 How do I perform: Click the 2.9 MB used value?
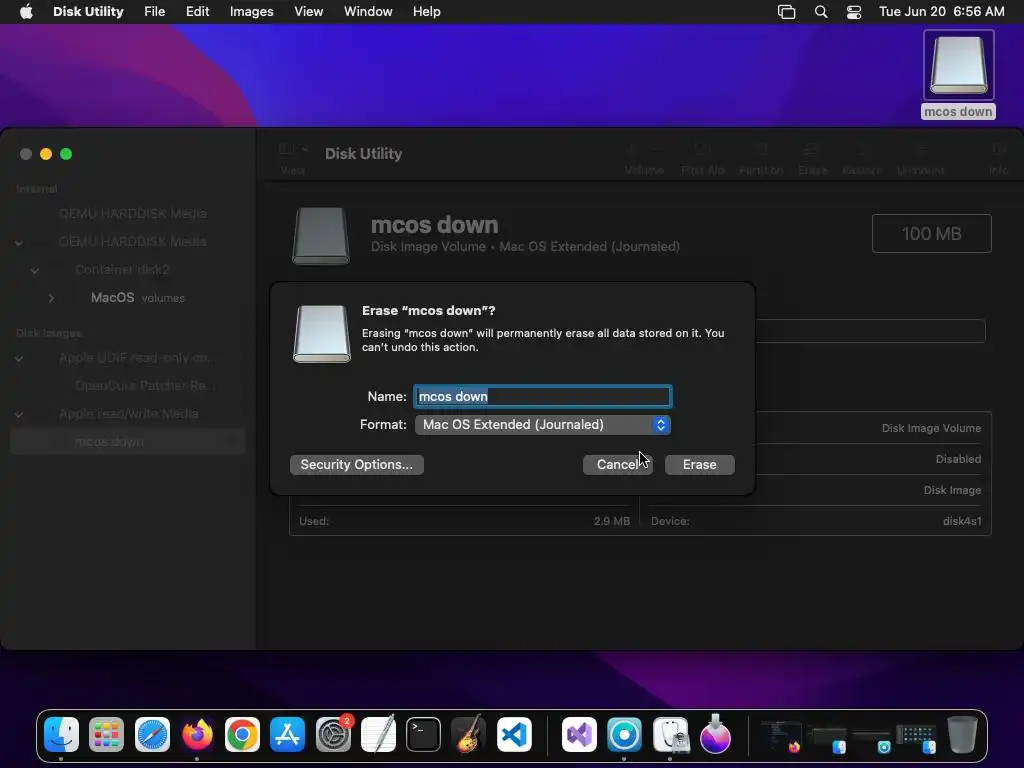612,521
